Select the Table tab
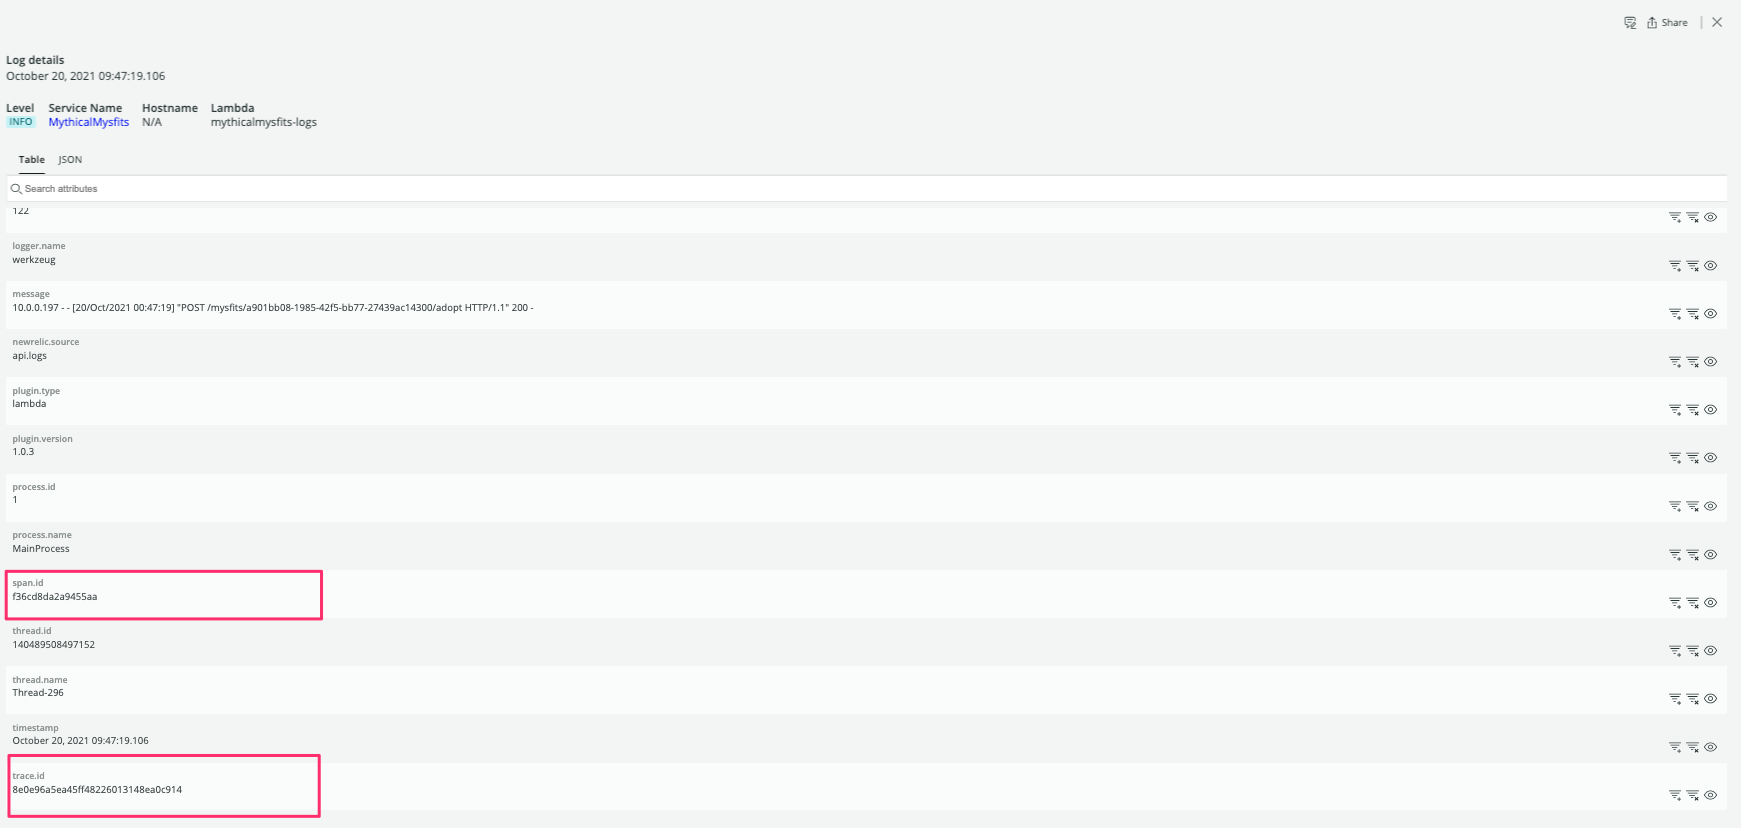Image resolution: width=1741 pixels, height=828 pixels. pyautogui.click(x=31, y=160)
